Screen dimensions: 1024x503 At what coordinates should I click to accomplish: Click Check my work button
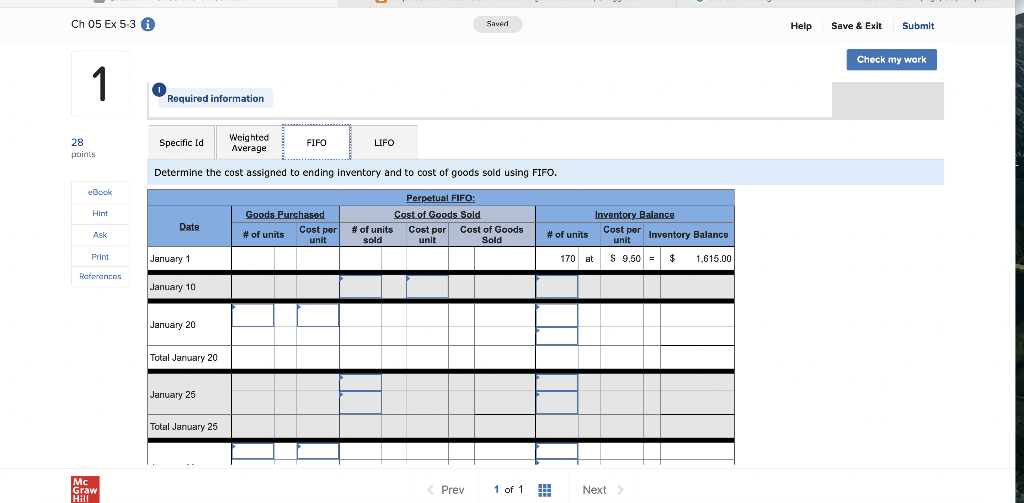coord(891,59)
